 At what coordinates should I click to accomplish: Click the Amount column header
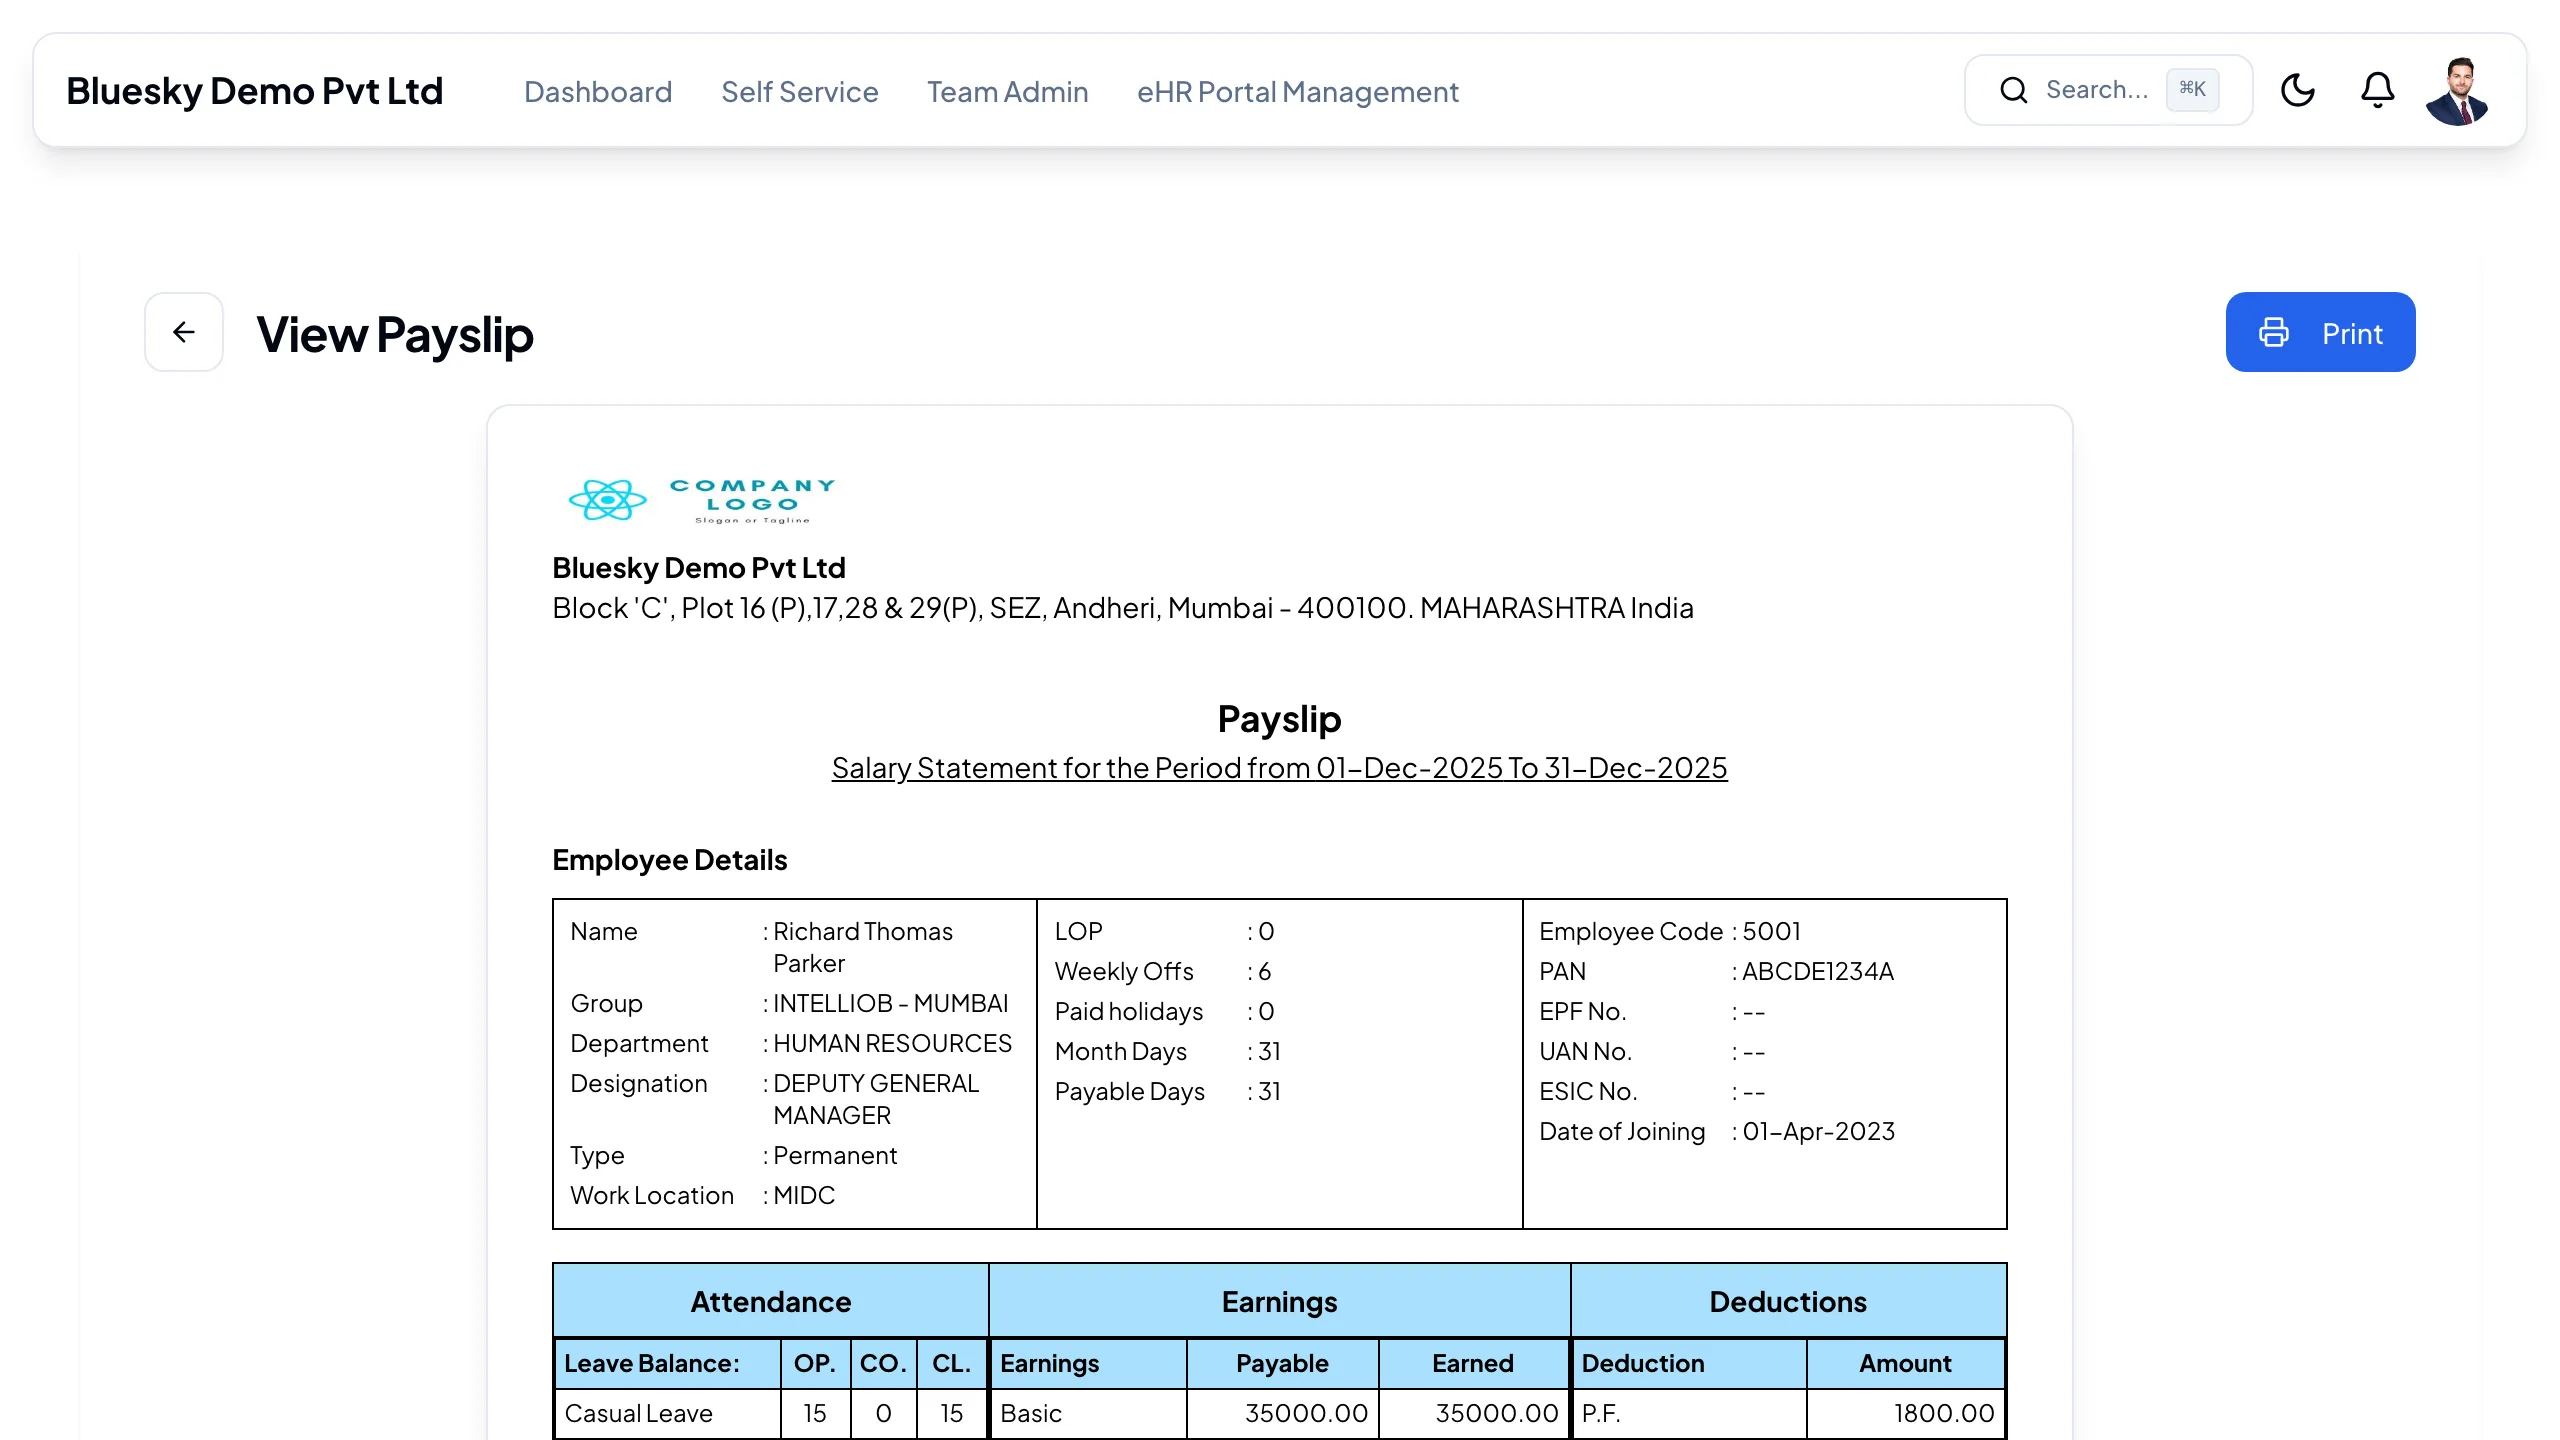pos(1905,1363)
